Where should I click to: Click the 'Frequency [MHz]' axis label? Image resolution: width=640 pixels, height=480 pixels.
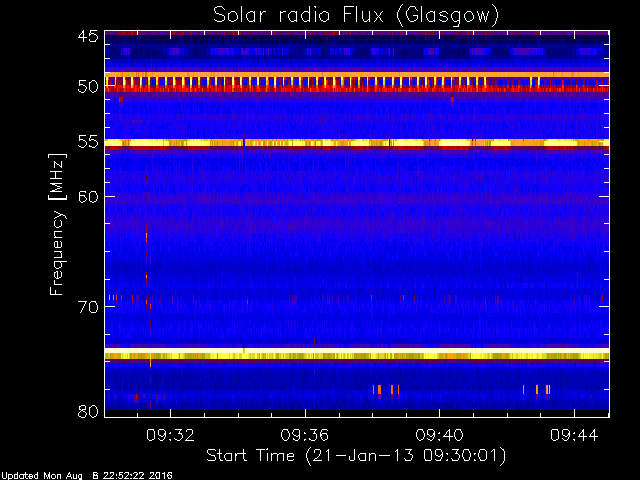[x=57, y=224]
